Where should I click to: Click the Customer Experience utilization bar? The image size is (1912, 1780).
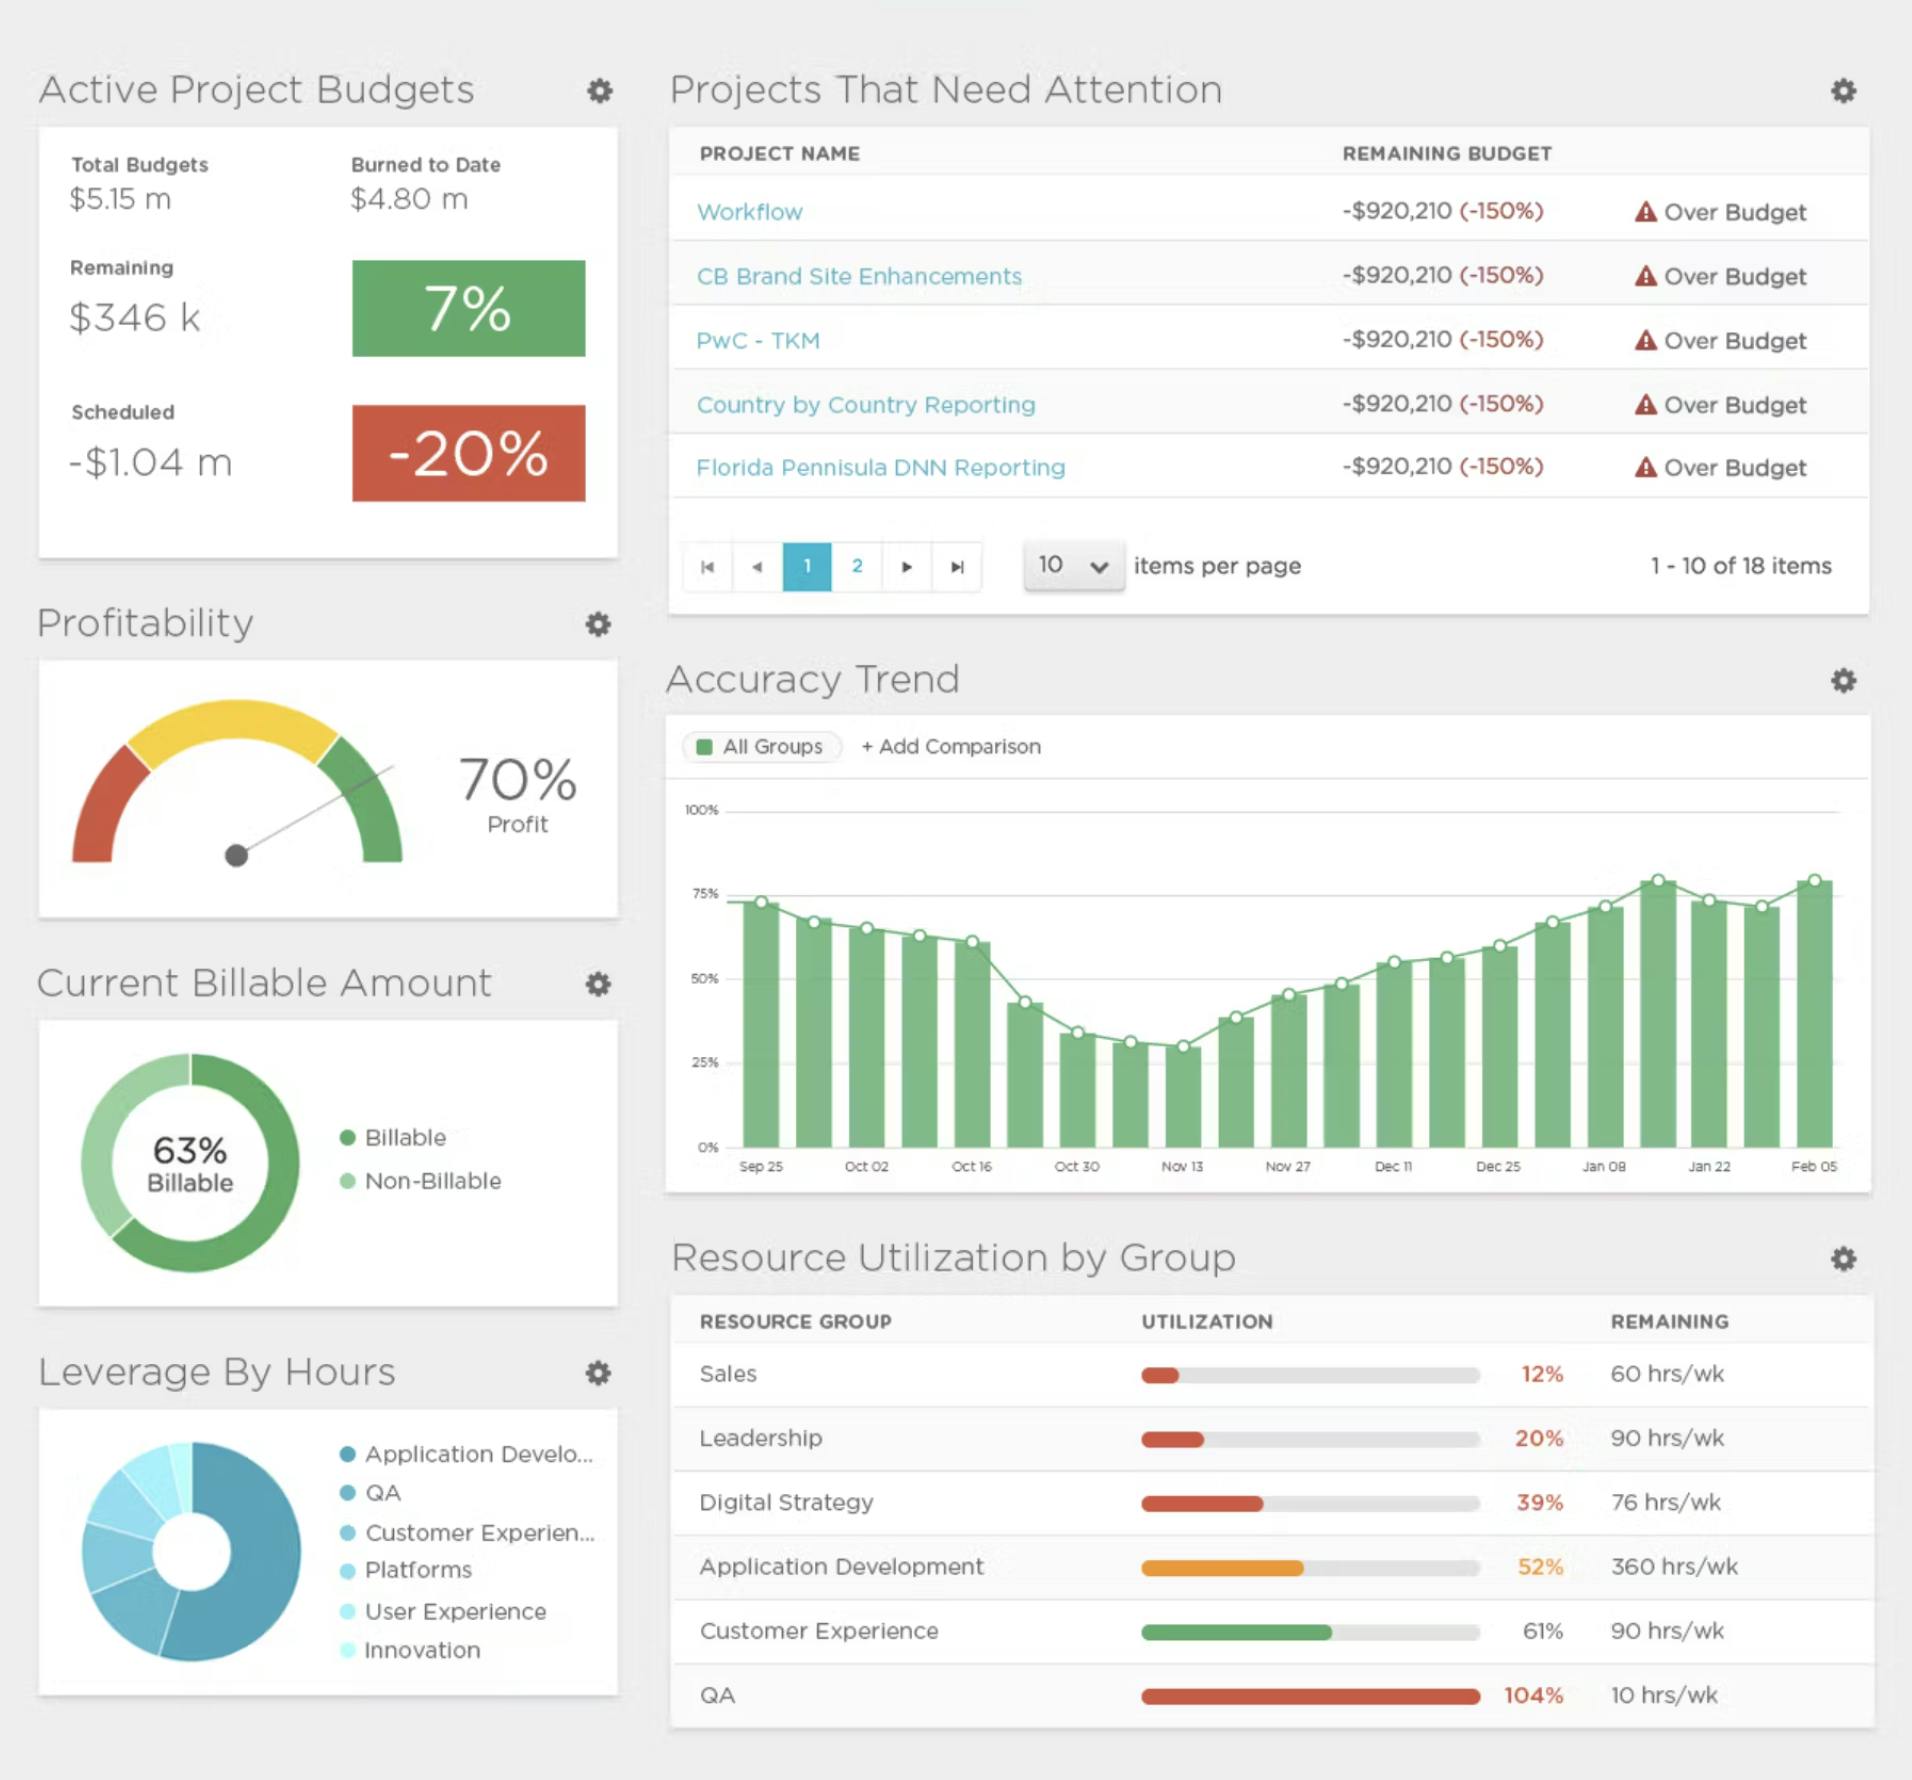[1310, 1632]
